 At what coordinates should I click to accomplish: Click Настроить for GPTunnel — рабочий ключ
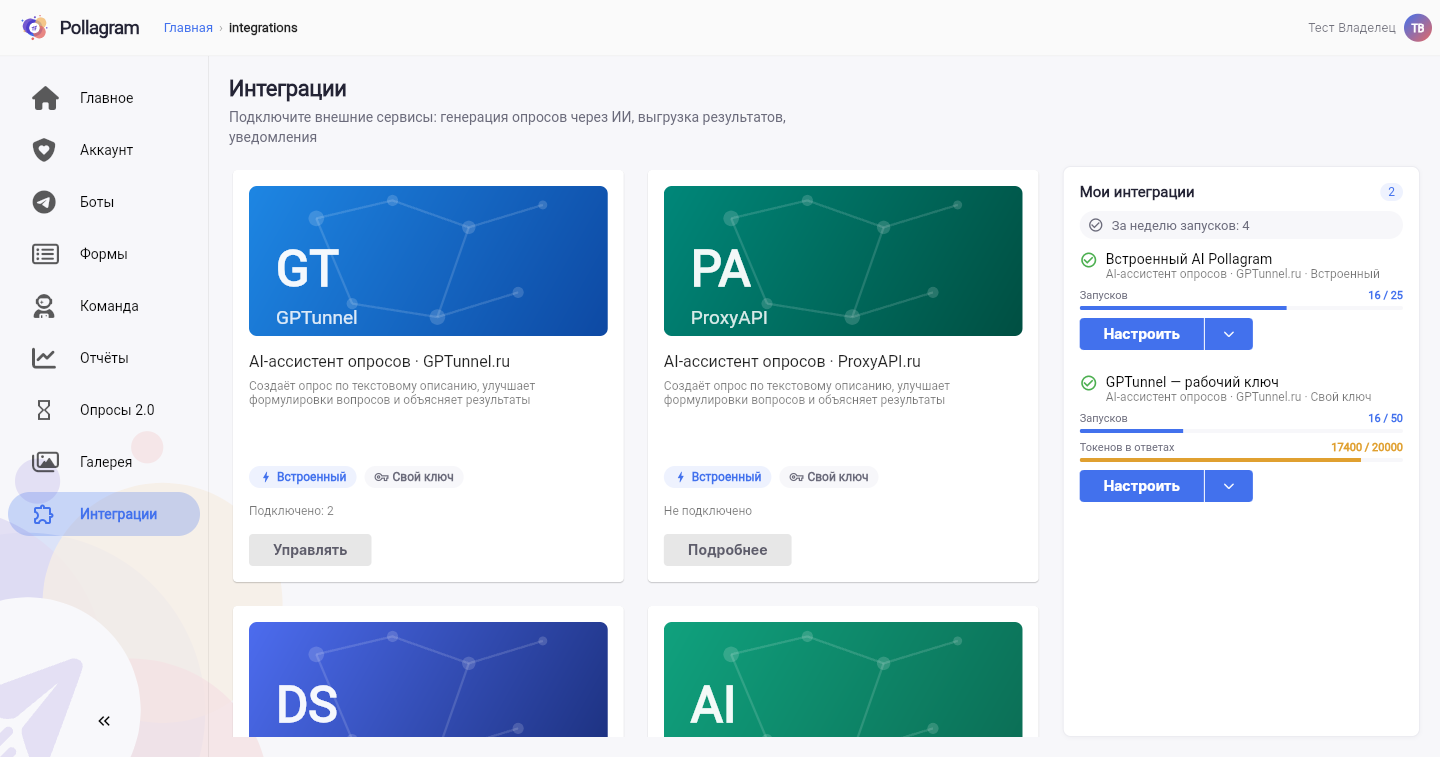1141,486
